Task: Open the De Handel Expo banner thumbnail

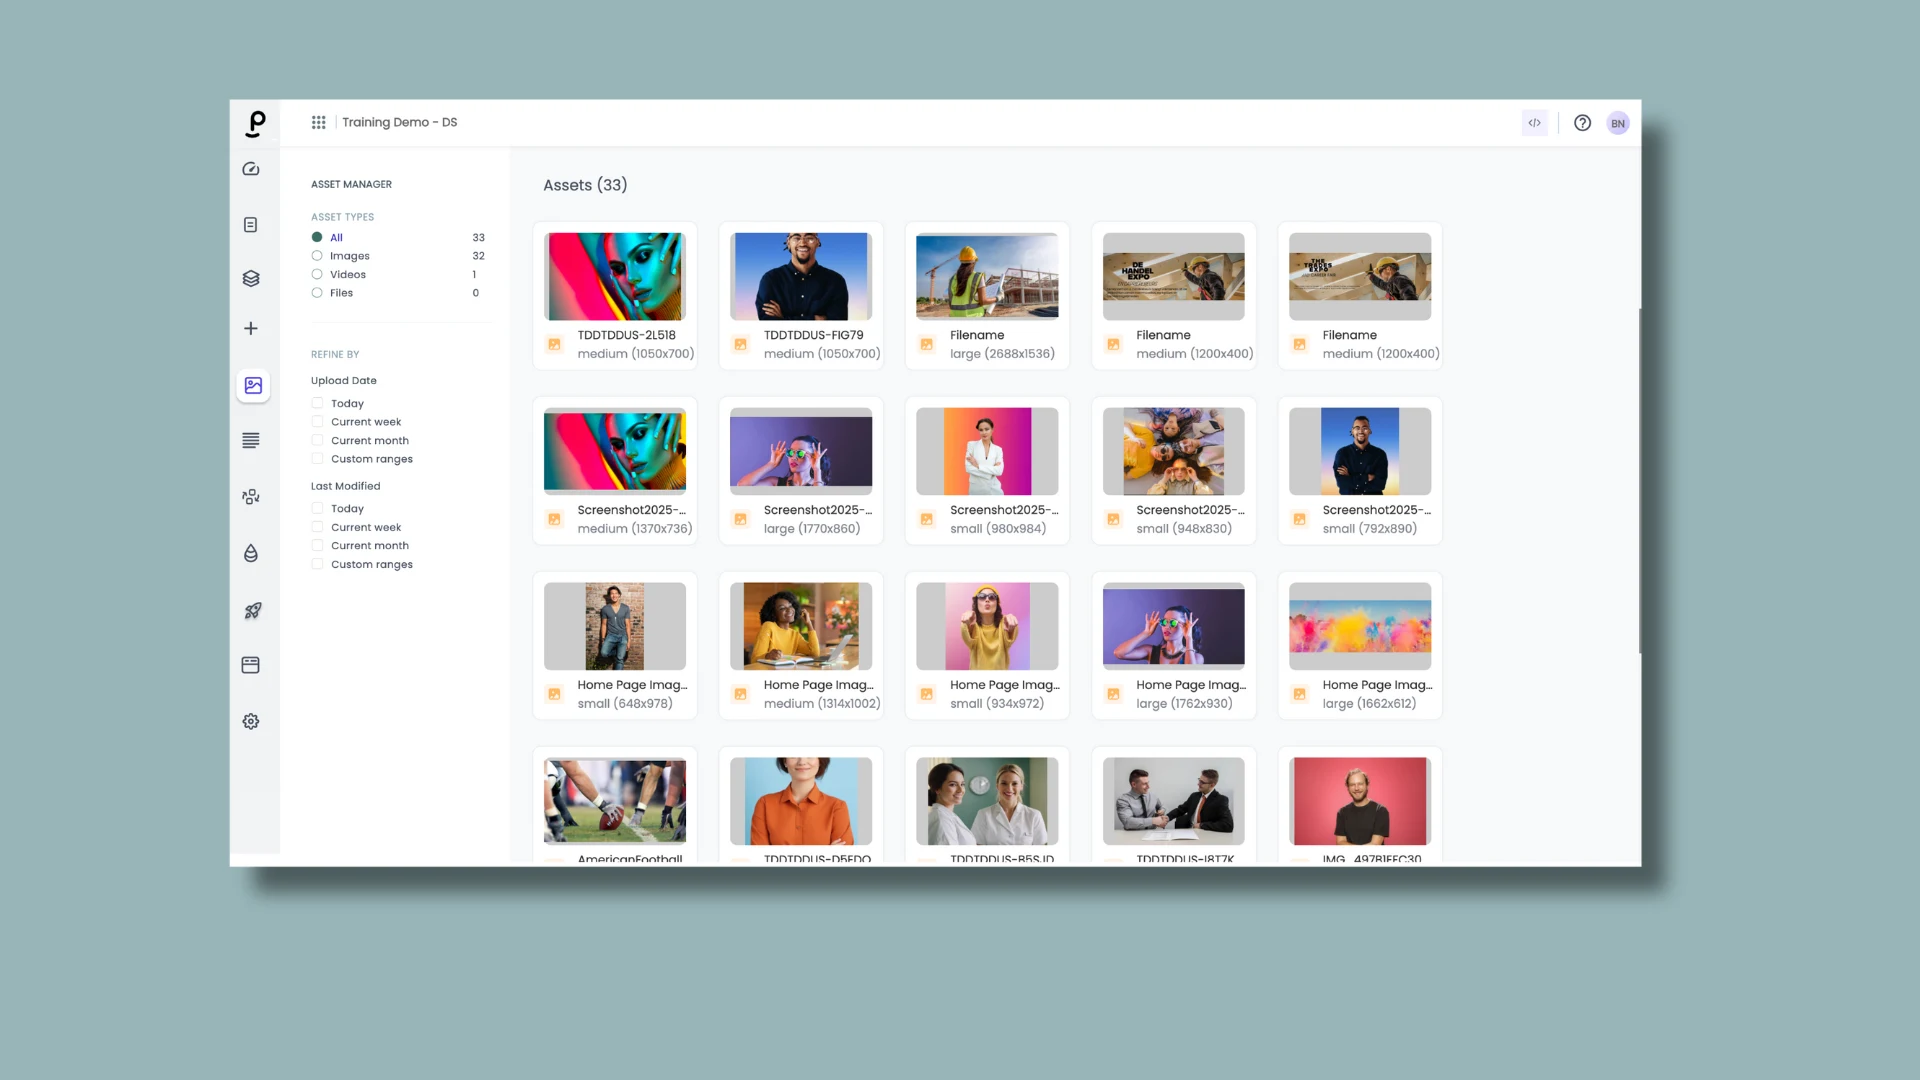Action: [1174, 276]
